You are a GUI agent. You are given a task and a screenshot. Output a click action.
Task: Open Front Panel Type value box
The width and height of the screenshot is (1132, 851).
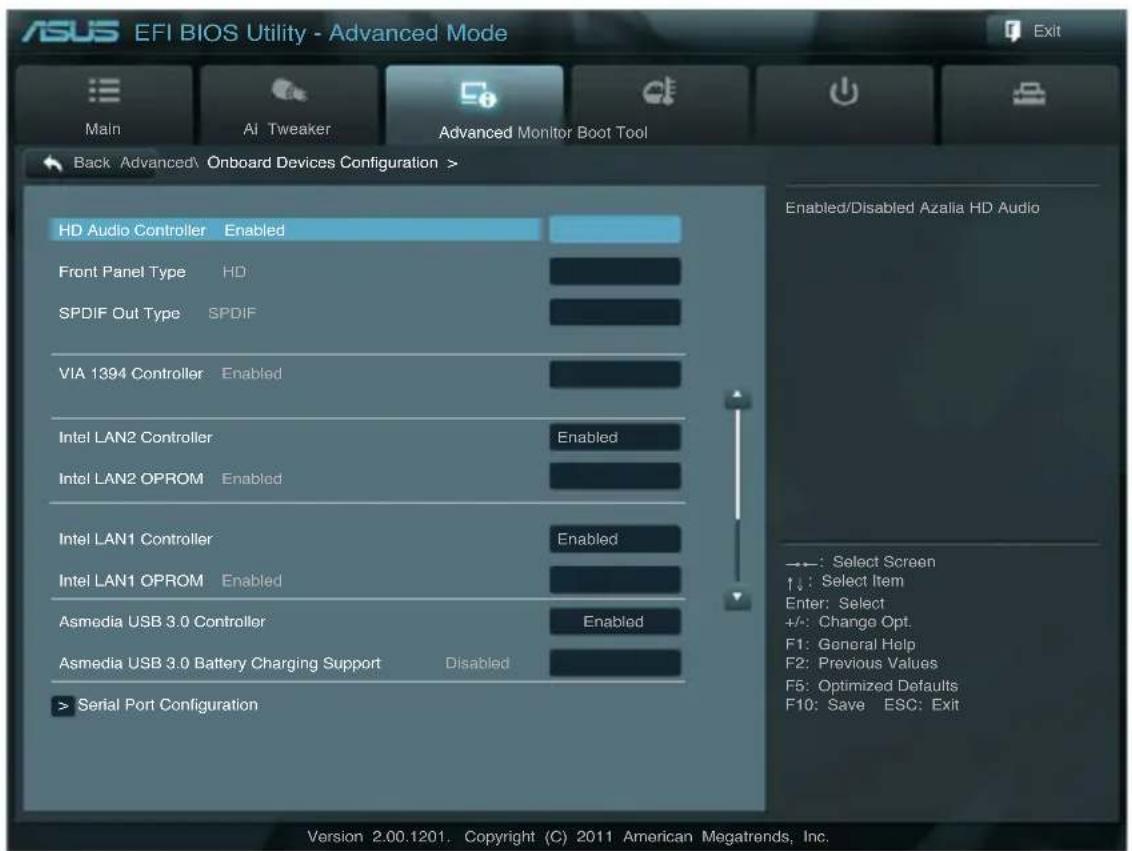pos(614,271)
